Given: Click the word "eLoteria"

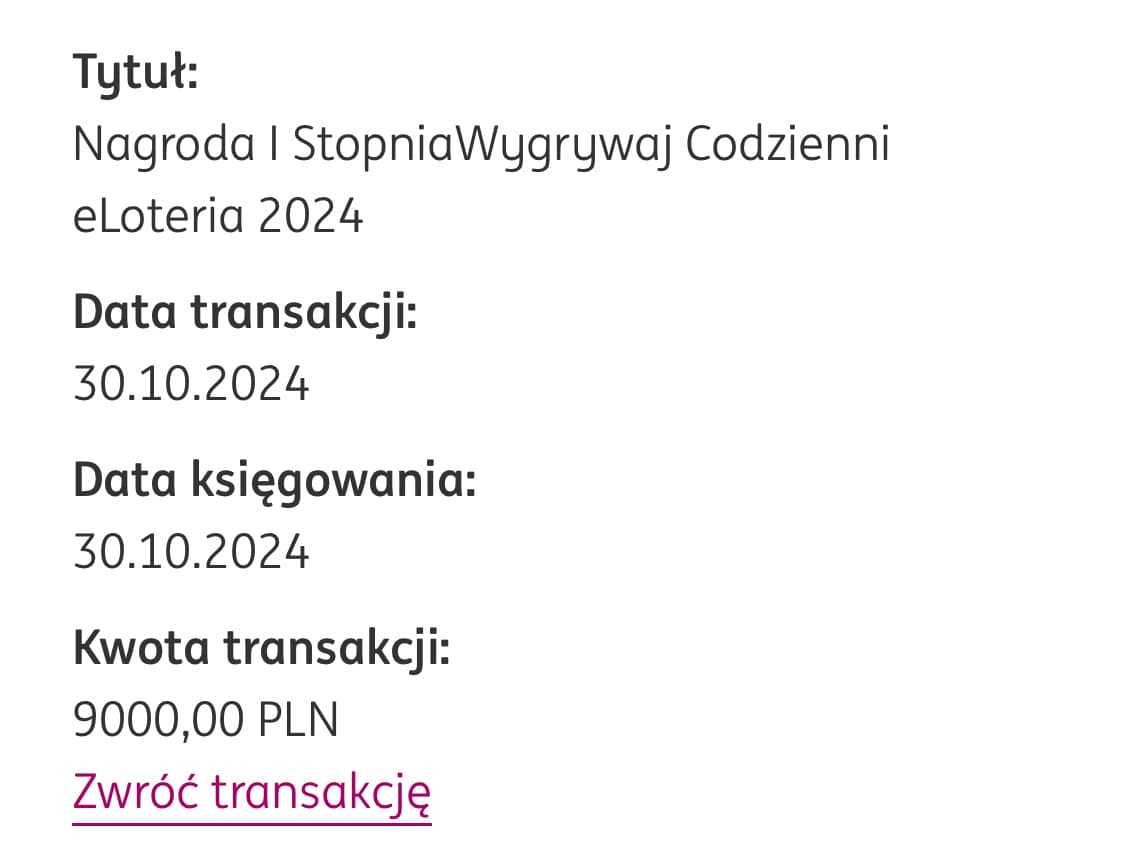Looking at the screenshot, I should tap(158, 216).
